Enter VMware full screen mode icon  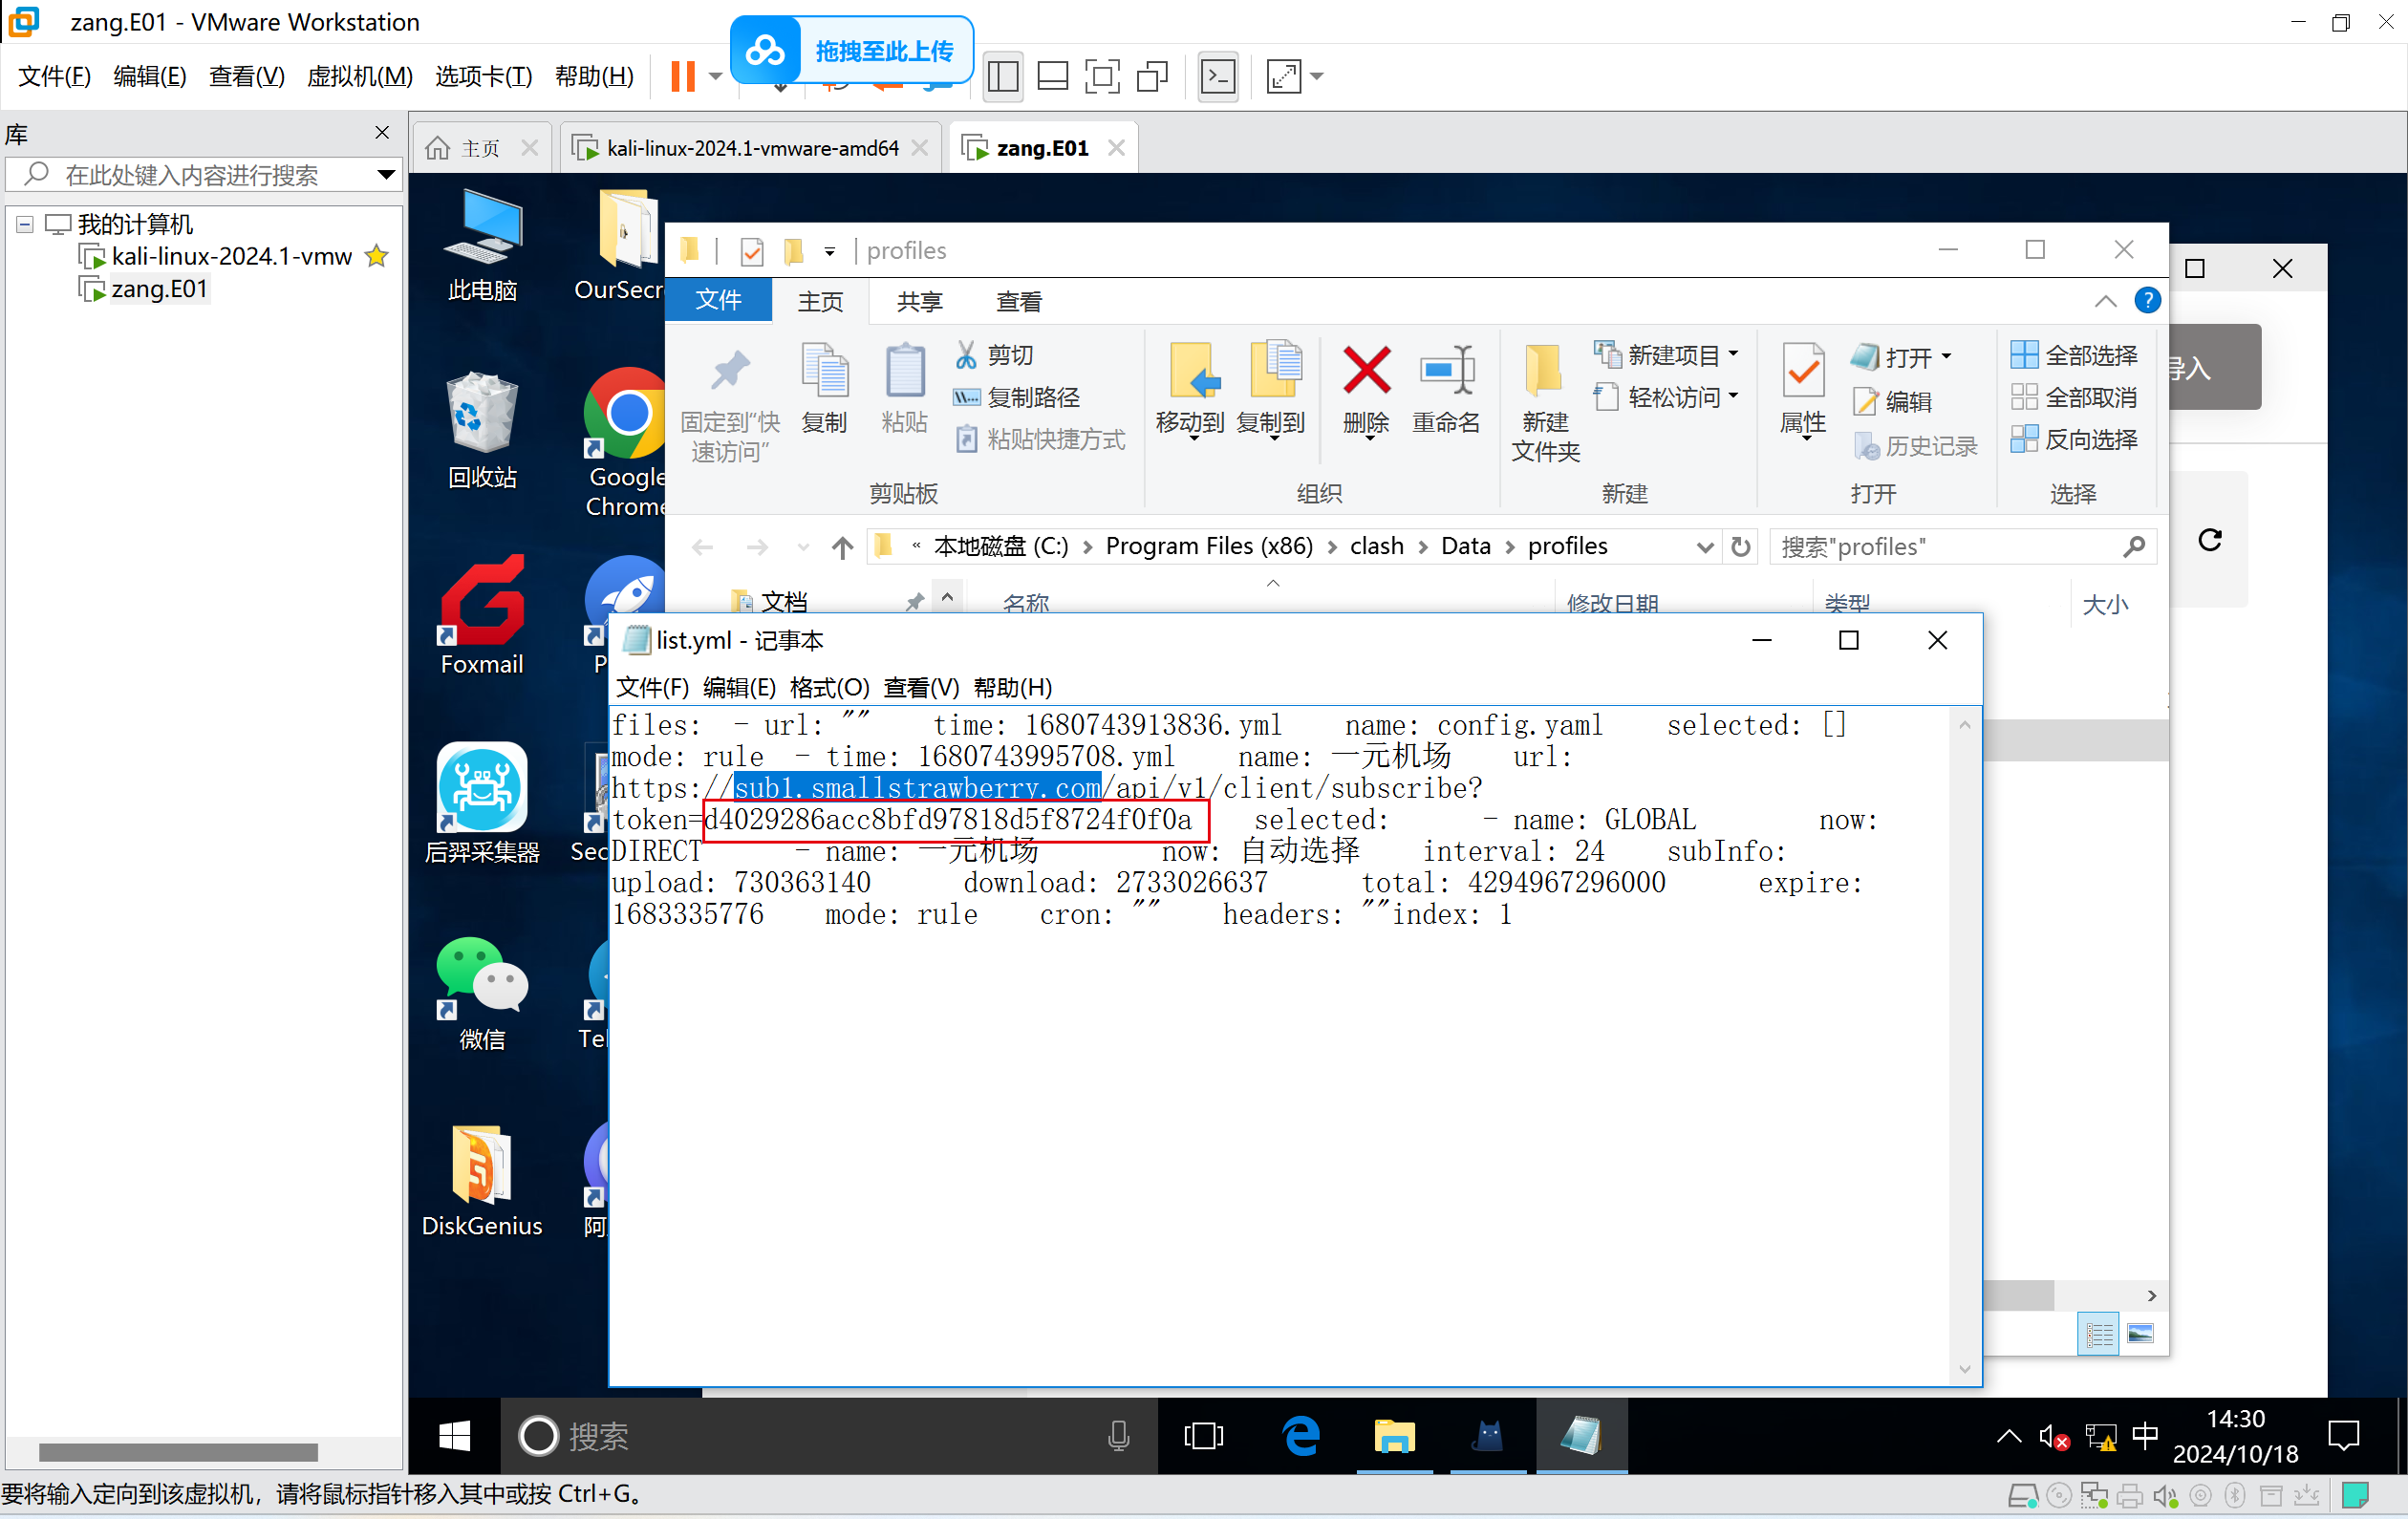[x=1102, y=76]
